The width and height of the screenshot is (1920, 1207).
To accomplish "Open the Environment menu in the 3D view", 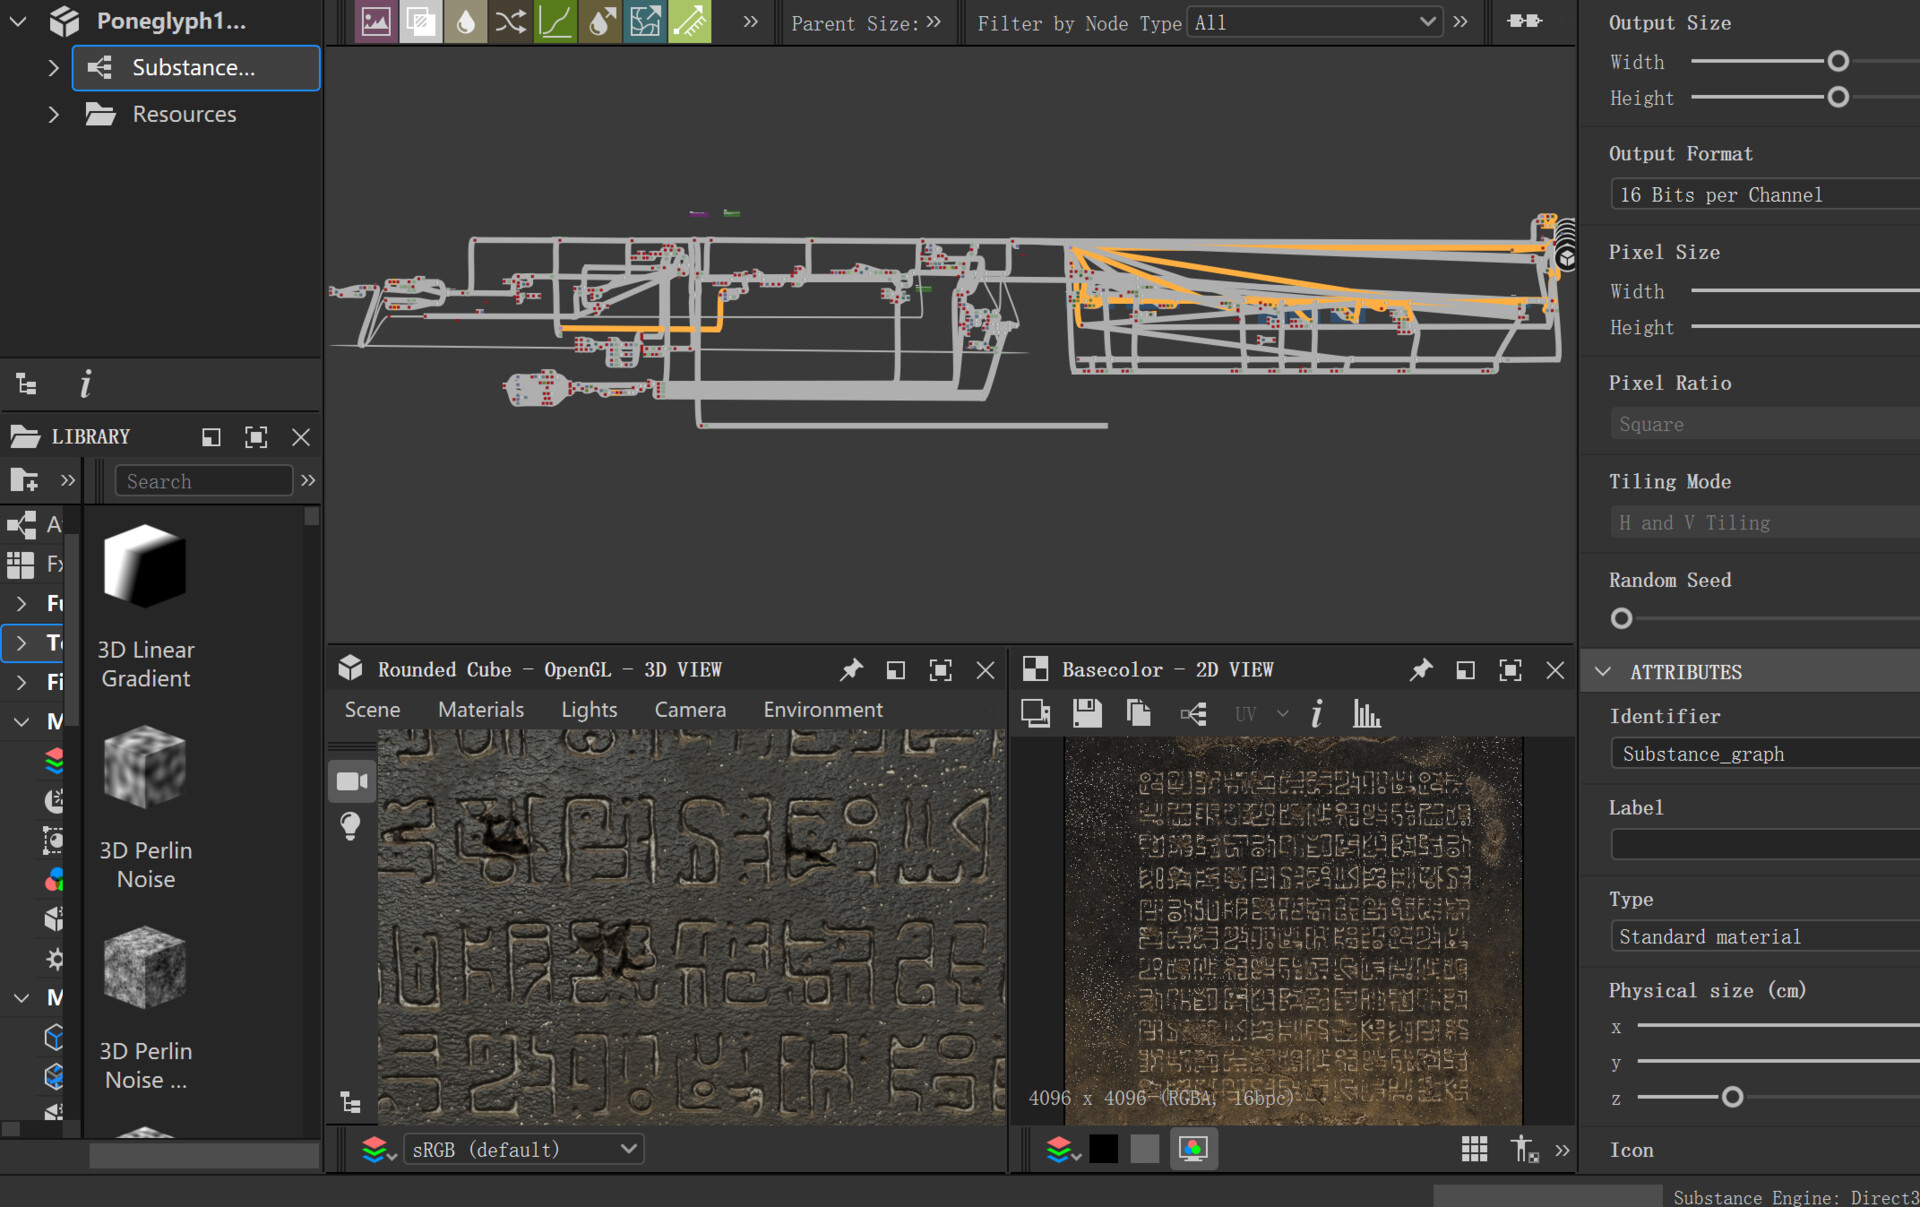I will coord(822,710).
